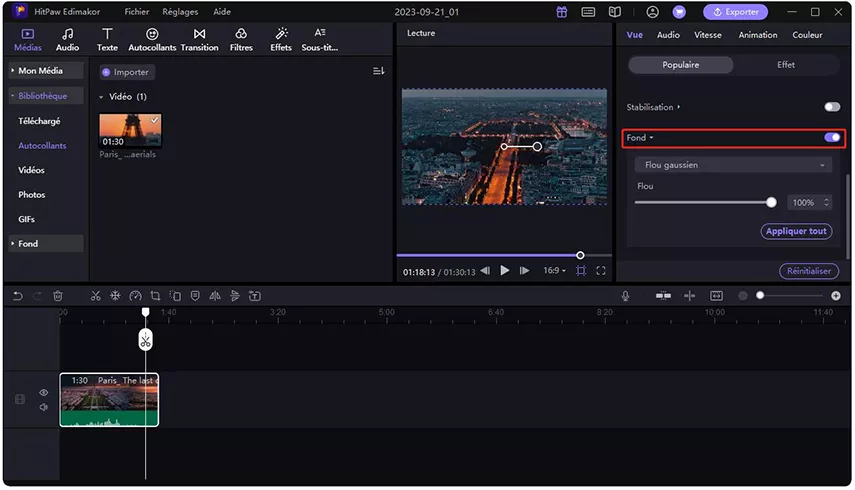Click the redo arrow icon
This screenshot has height=490, width=855.
[37, 296]
